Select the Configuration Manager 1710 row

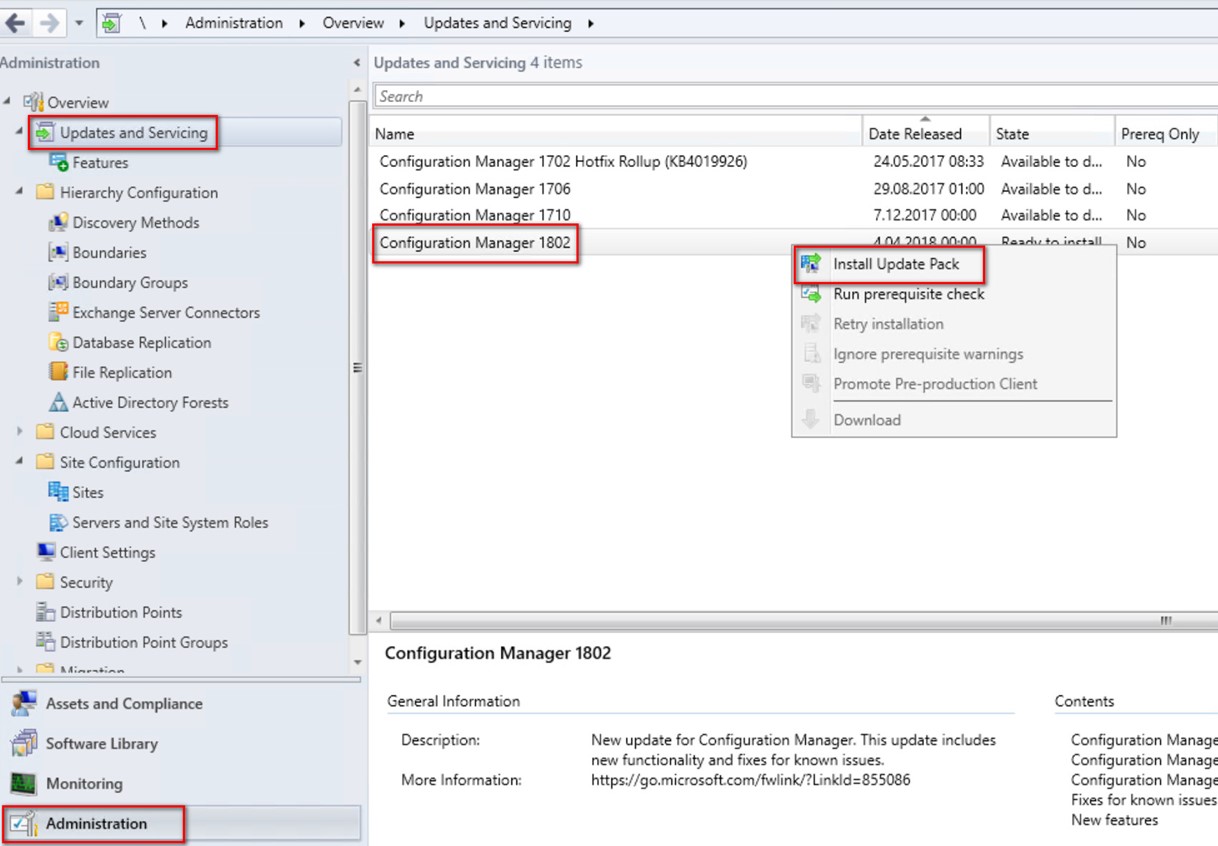click(794, 215)
